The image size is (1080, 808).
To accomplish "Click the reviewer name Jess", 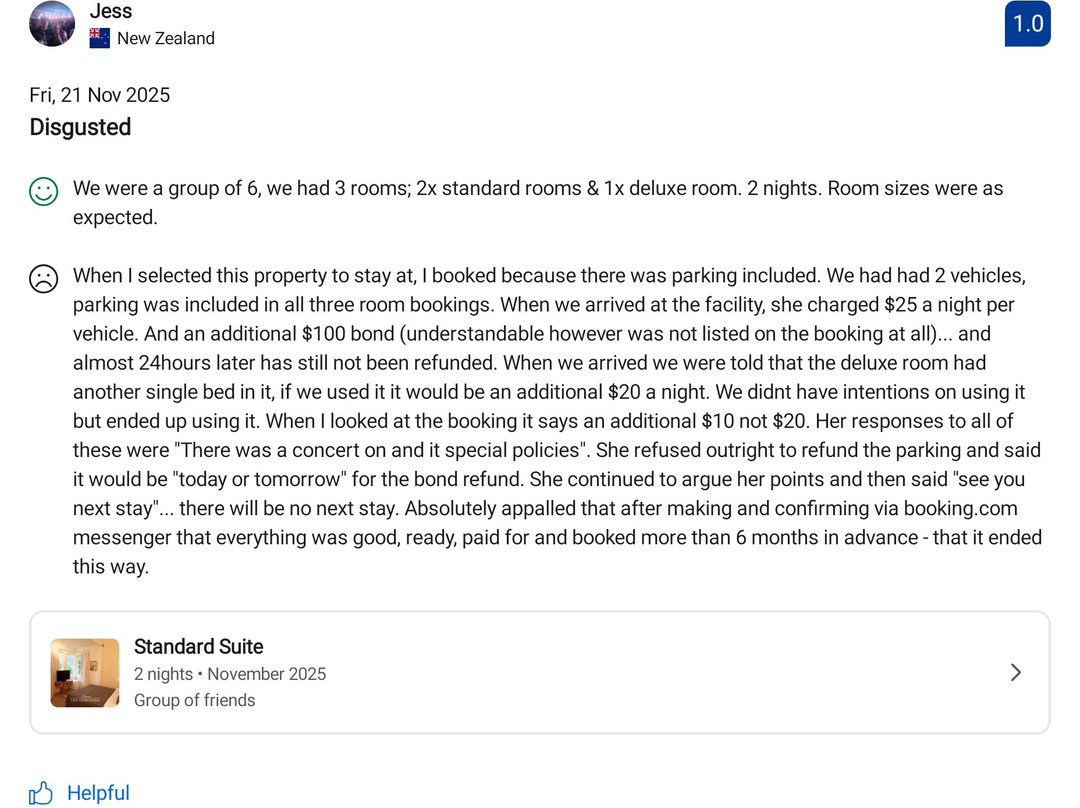I will [x=110, y=11].
